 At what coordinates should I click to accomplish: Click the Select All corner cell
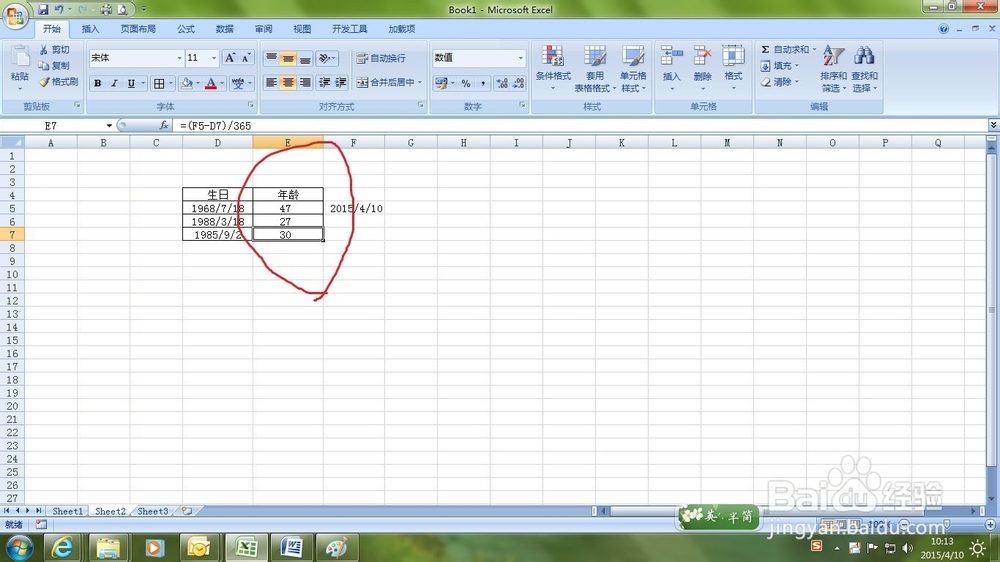click(x=12, y=142)
